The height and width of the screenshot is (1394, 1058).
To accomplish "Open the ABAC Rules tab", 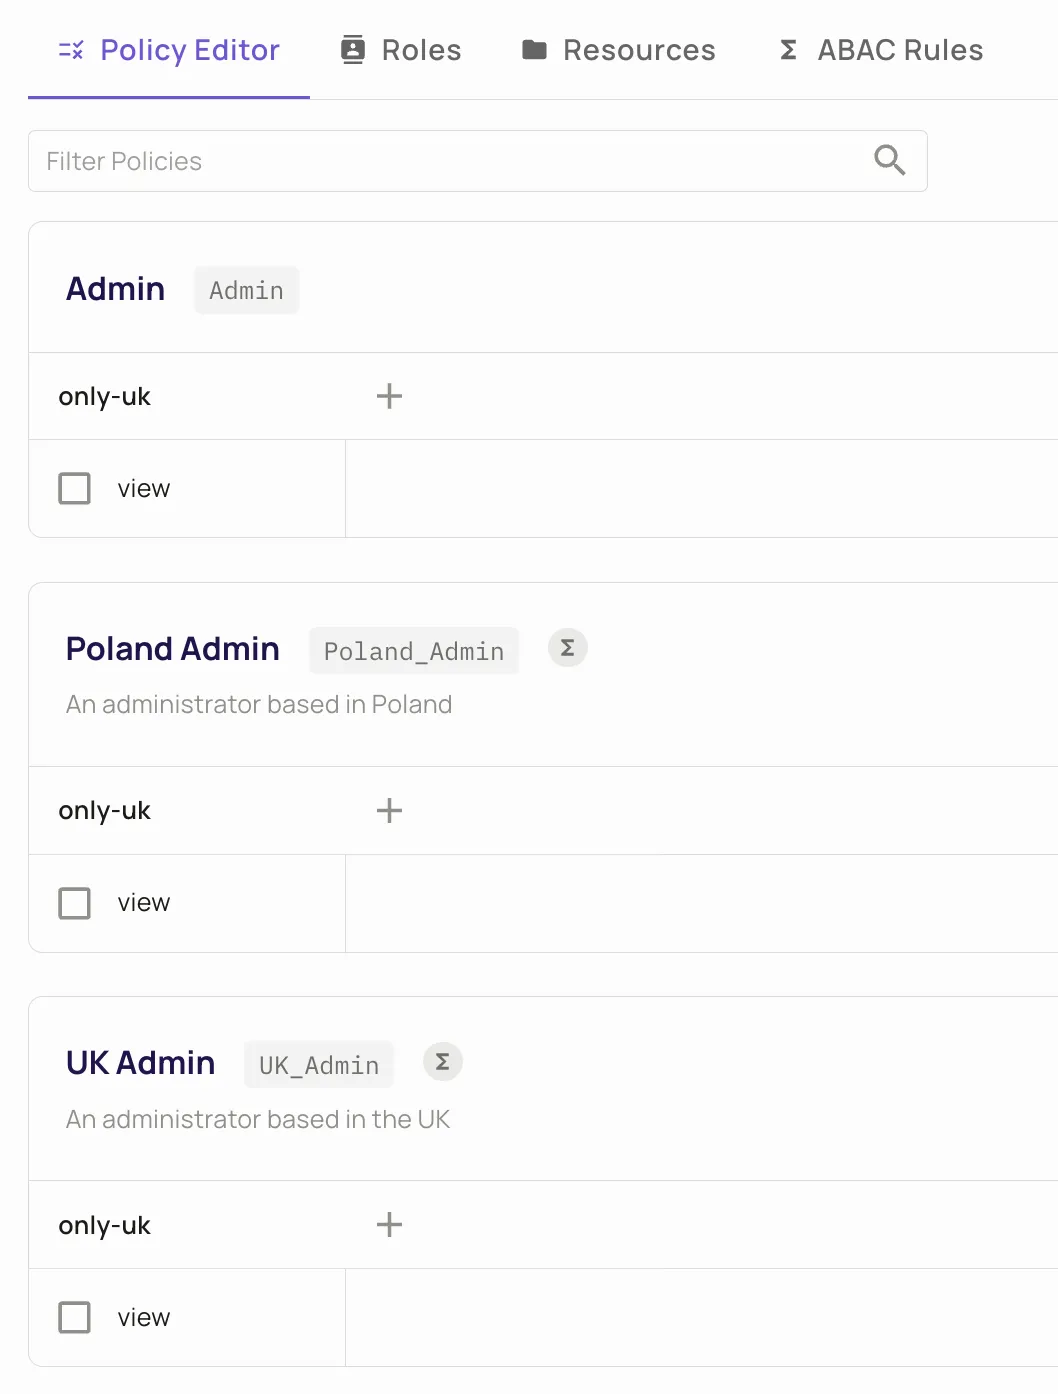I will point(900,50).
